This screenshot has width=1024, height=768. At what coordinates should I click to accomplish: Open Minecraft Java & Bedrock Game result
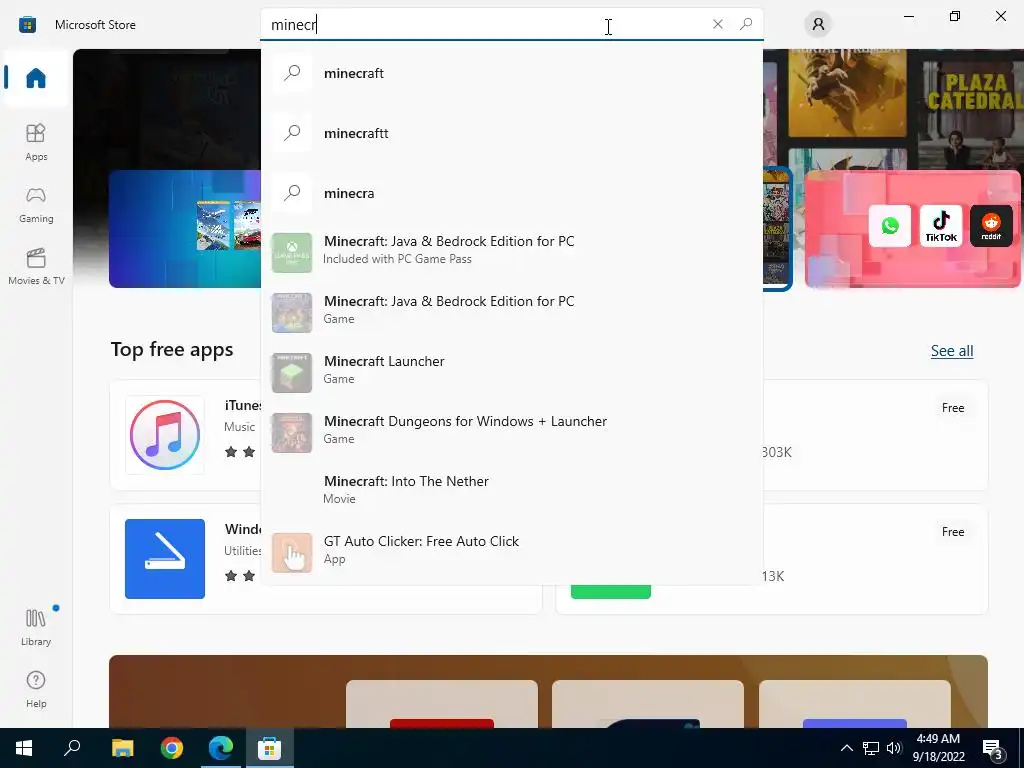click(511, 311)
